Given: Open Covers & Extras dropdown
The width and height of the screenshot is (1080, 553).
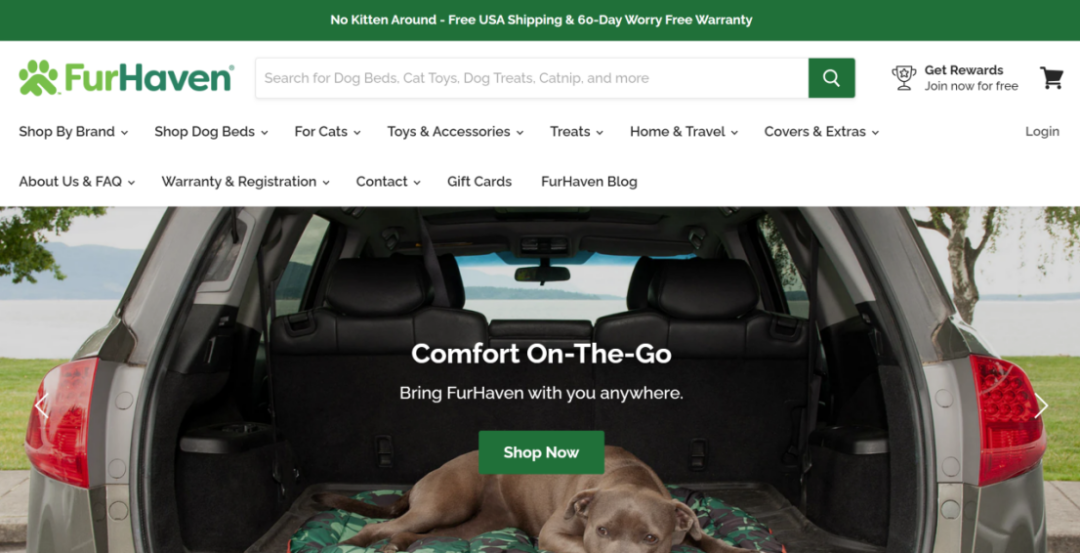Looking at the screenshot, I should click(x=822, y=132).
